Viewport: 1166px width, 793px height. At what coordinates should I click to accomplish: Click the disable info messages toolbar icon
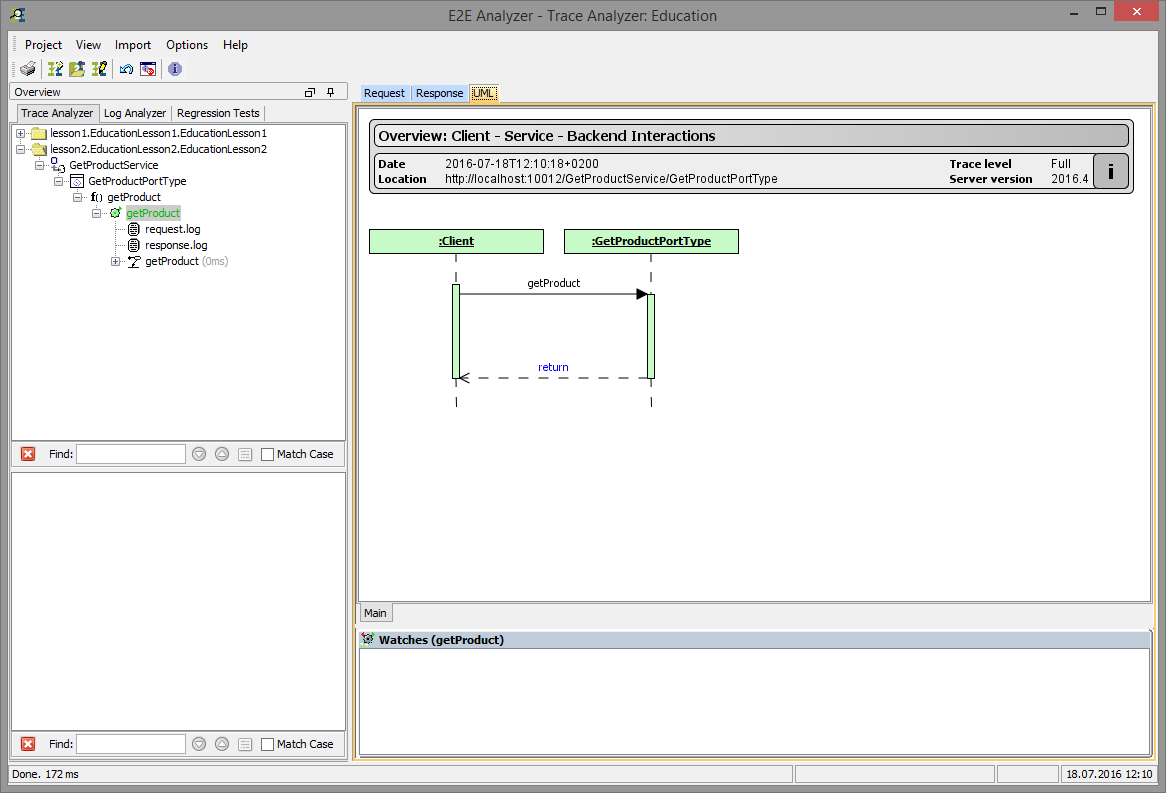148,69
